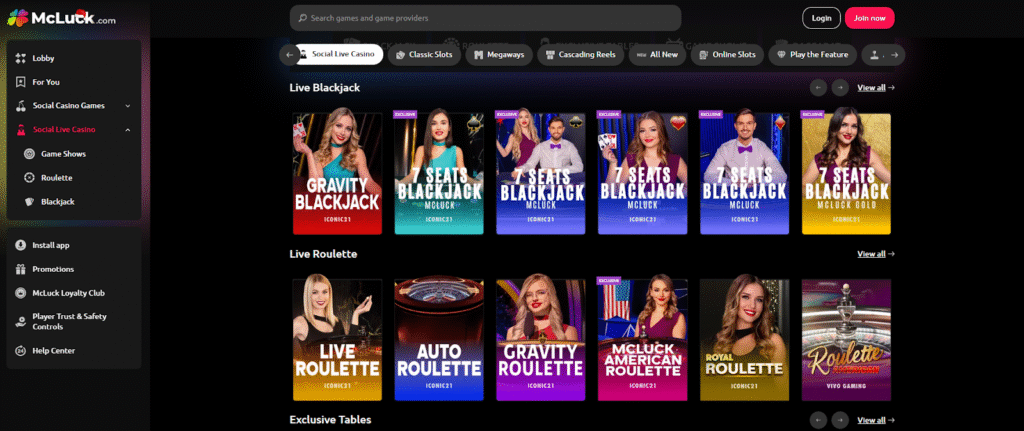Click the Game Shows icon
1024x431 pixels.
pos(29,154)
